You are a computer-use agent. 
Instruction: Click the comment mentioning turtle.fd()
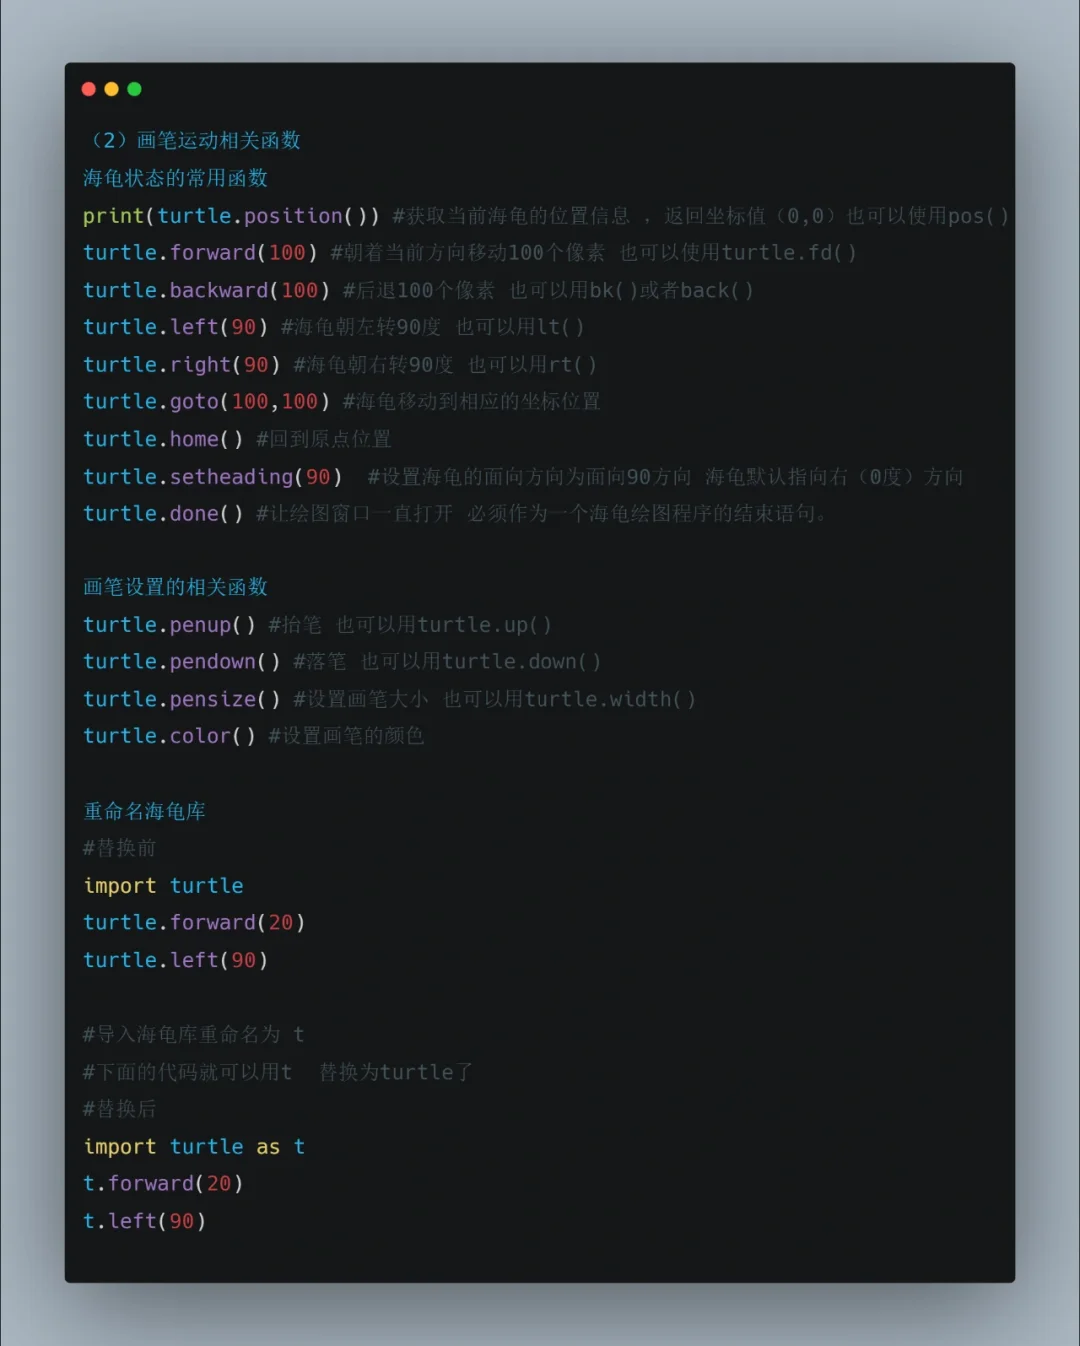coord(593,253)
